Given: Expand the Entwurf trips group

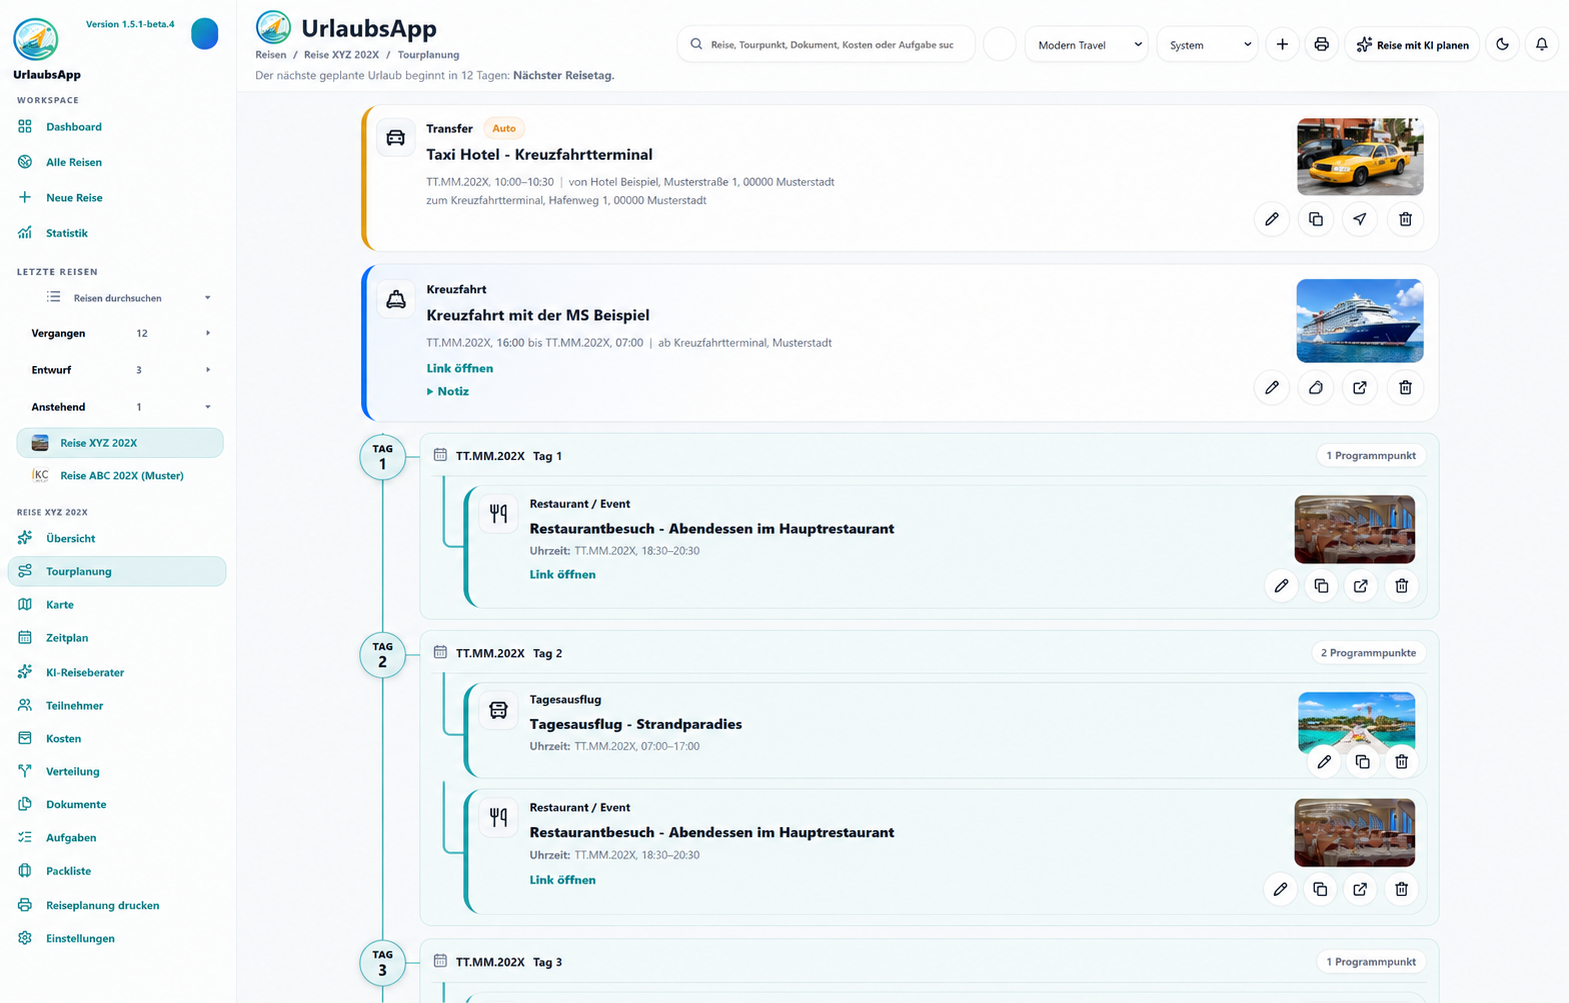Looking at the screenshot, I should [120, 370].
